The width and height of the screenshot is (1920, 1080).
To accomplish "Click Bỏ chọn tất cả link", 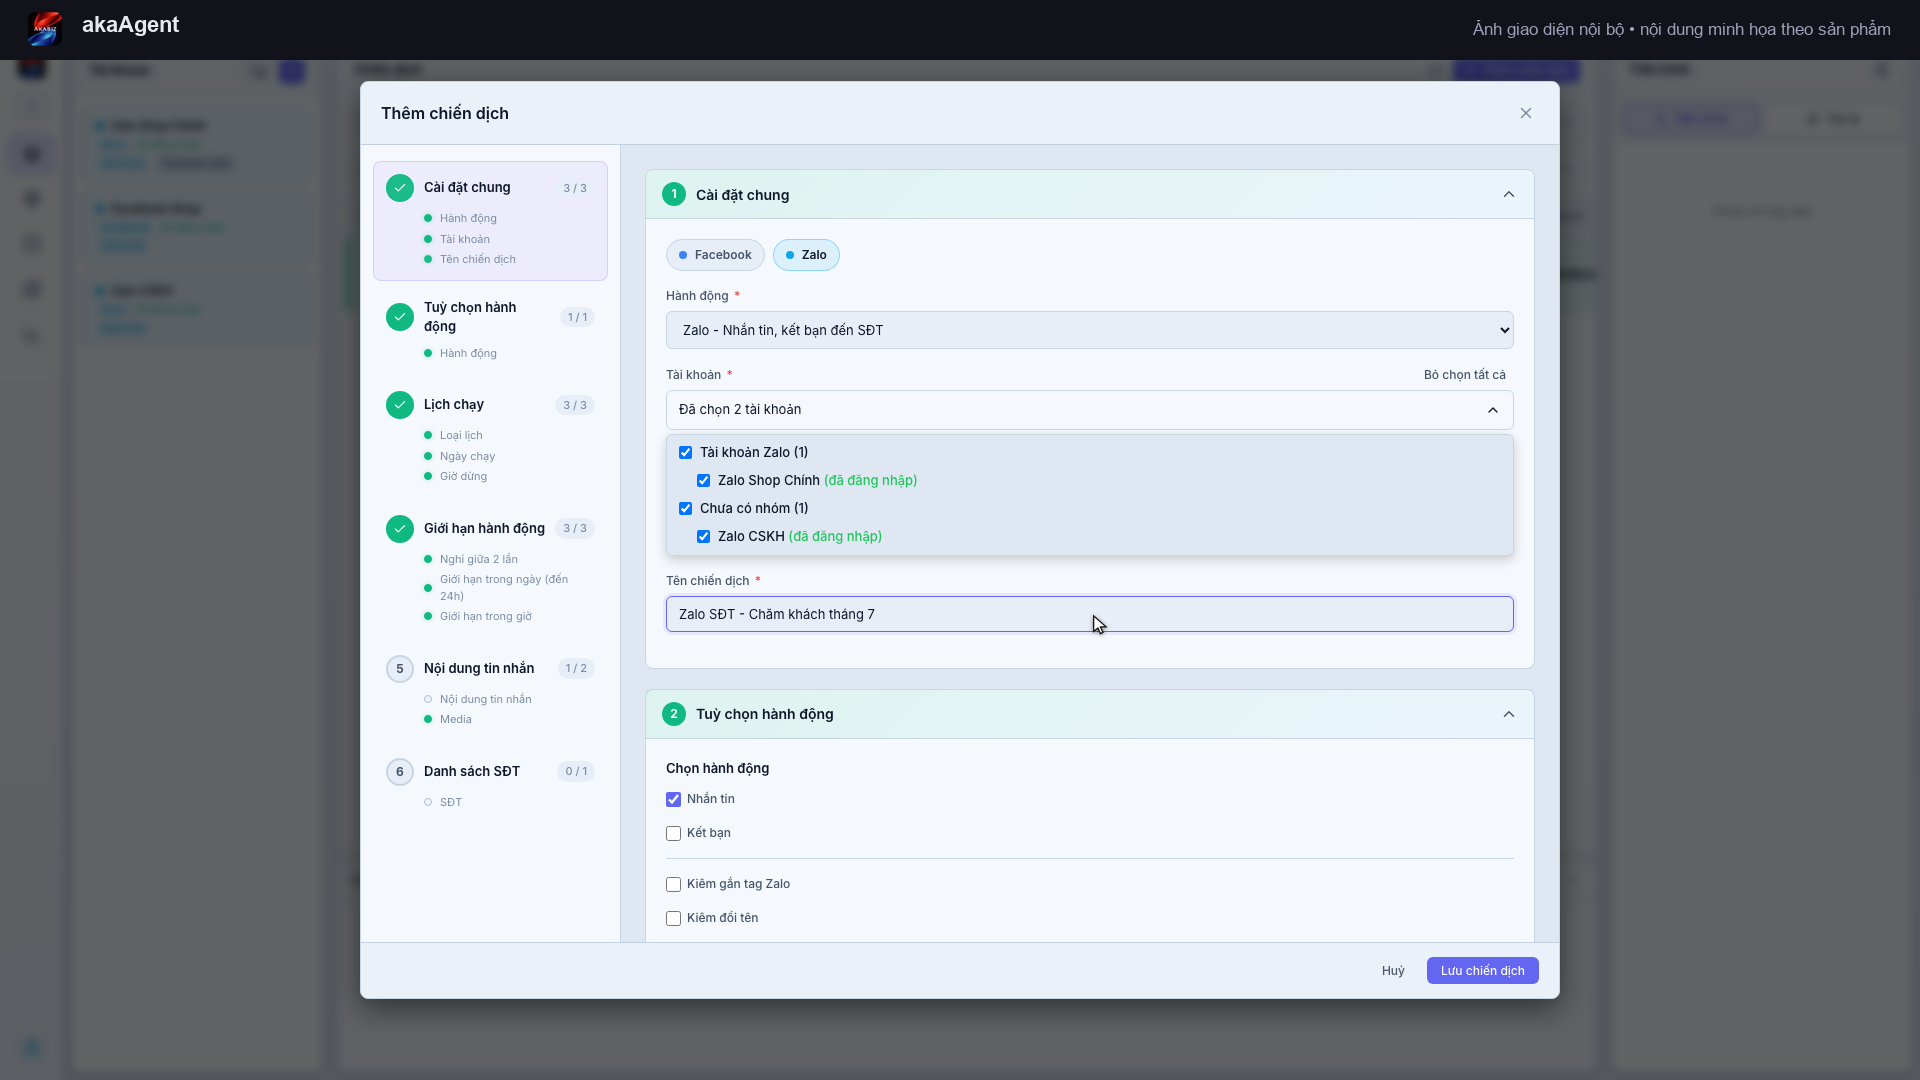I will click(1464, 375).
